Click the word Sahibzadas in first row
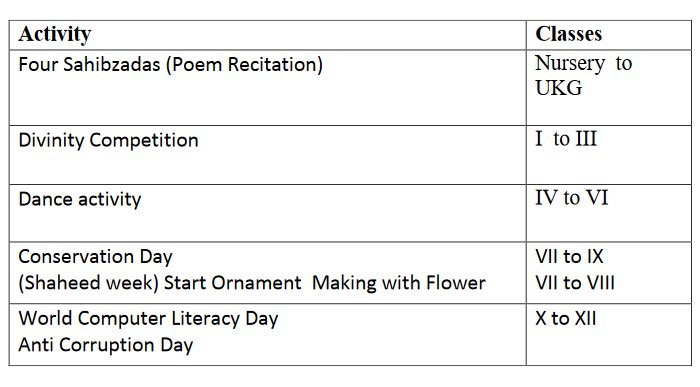The height and width of the screenshot is (387, 700). (x=111, y=65)
